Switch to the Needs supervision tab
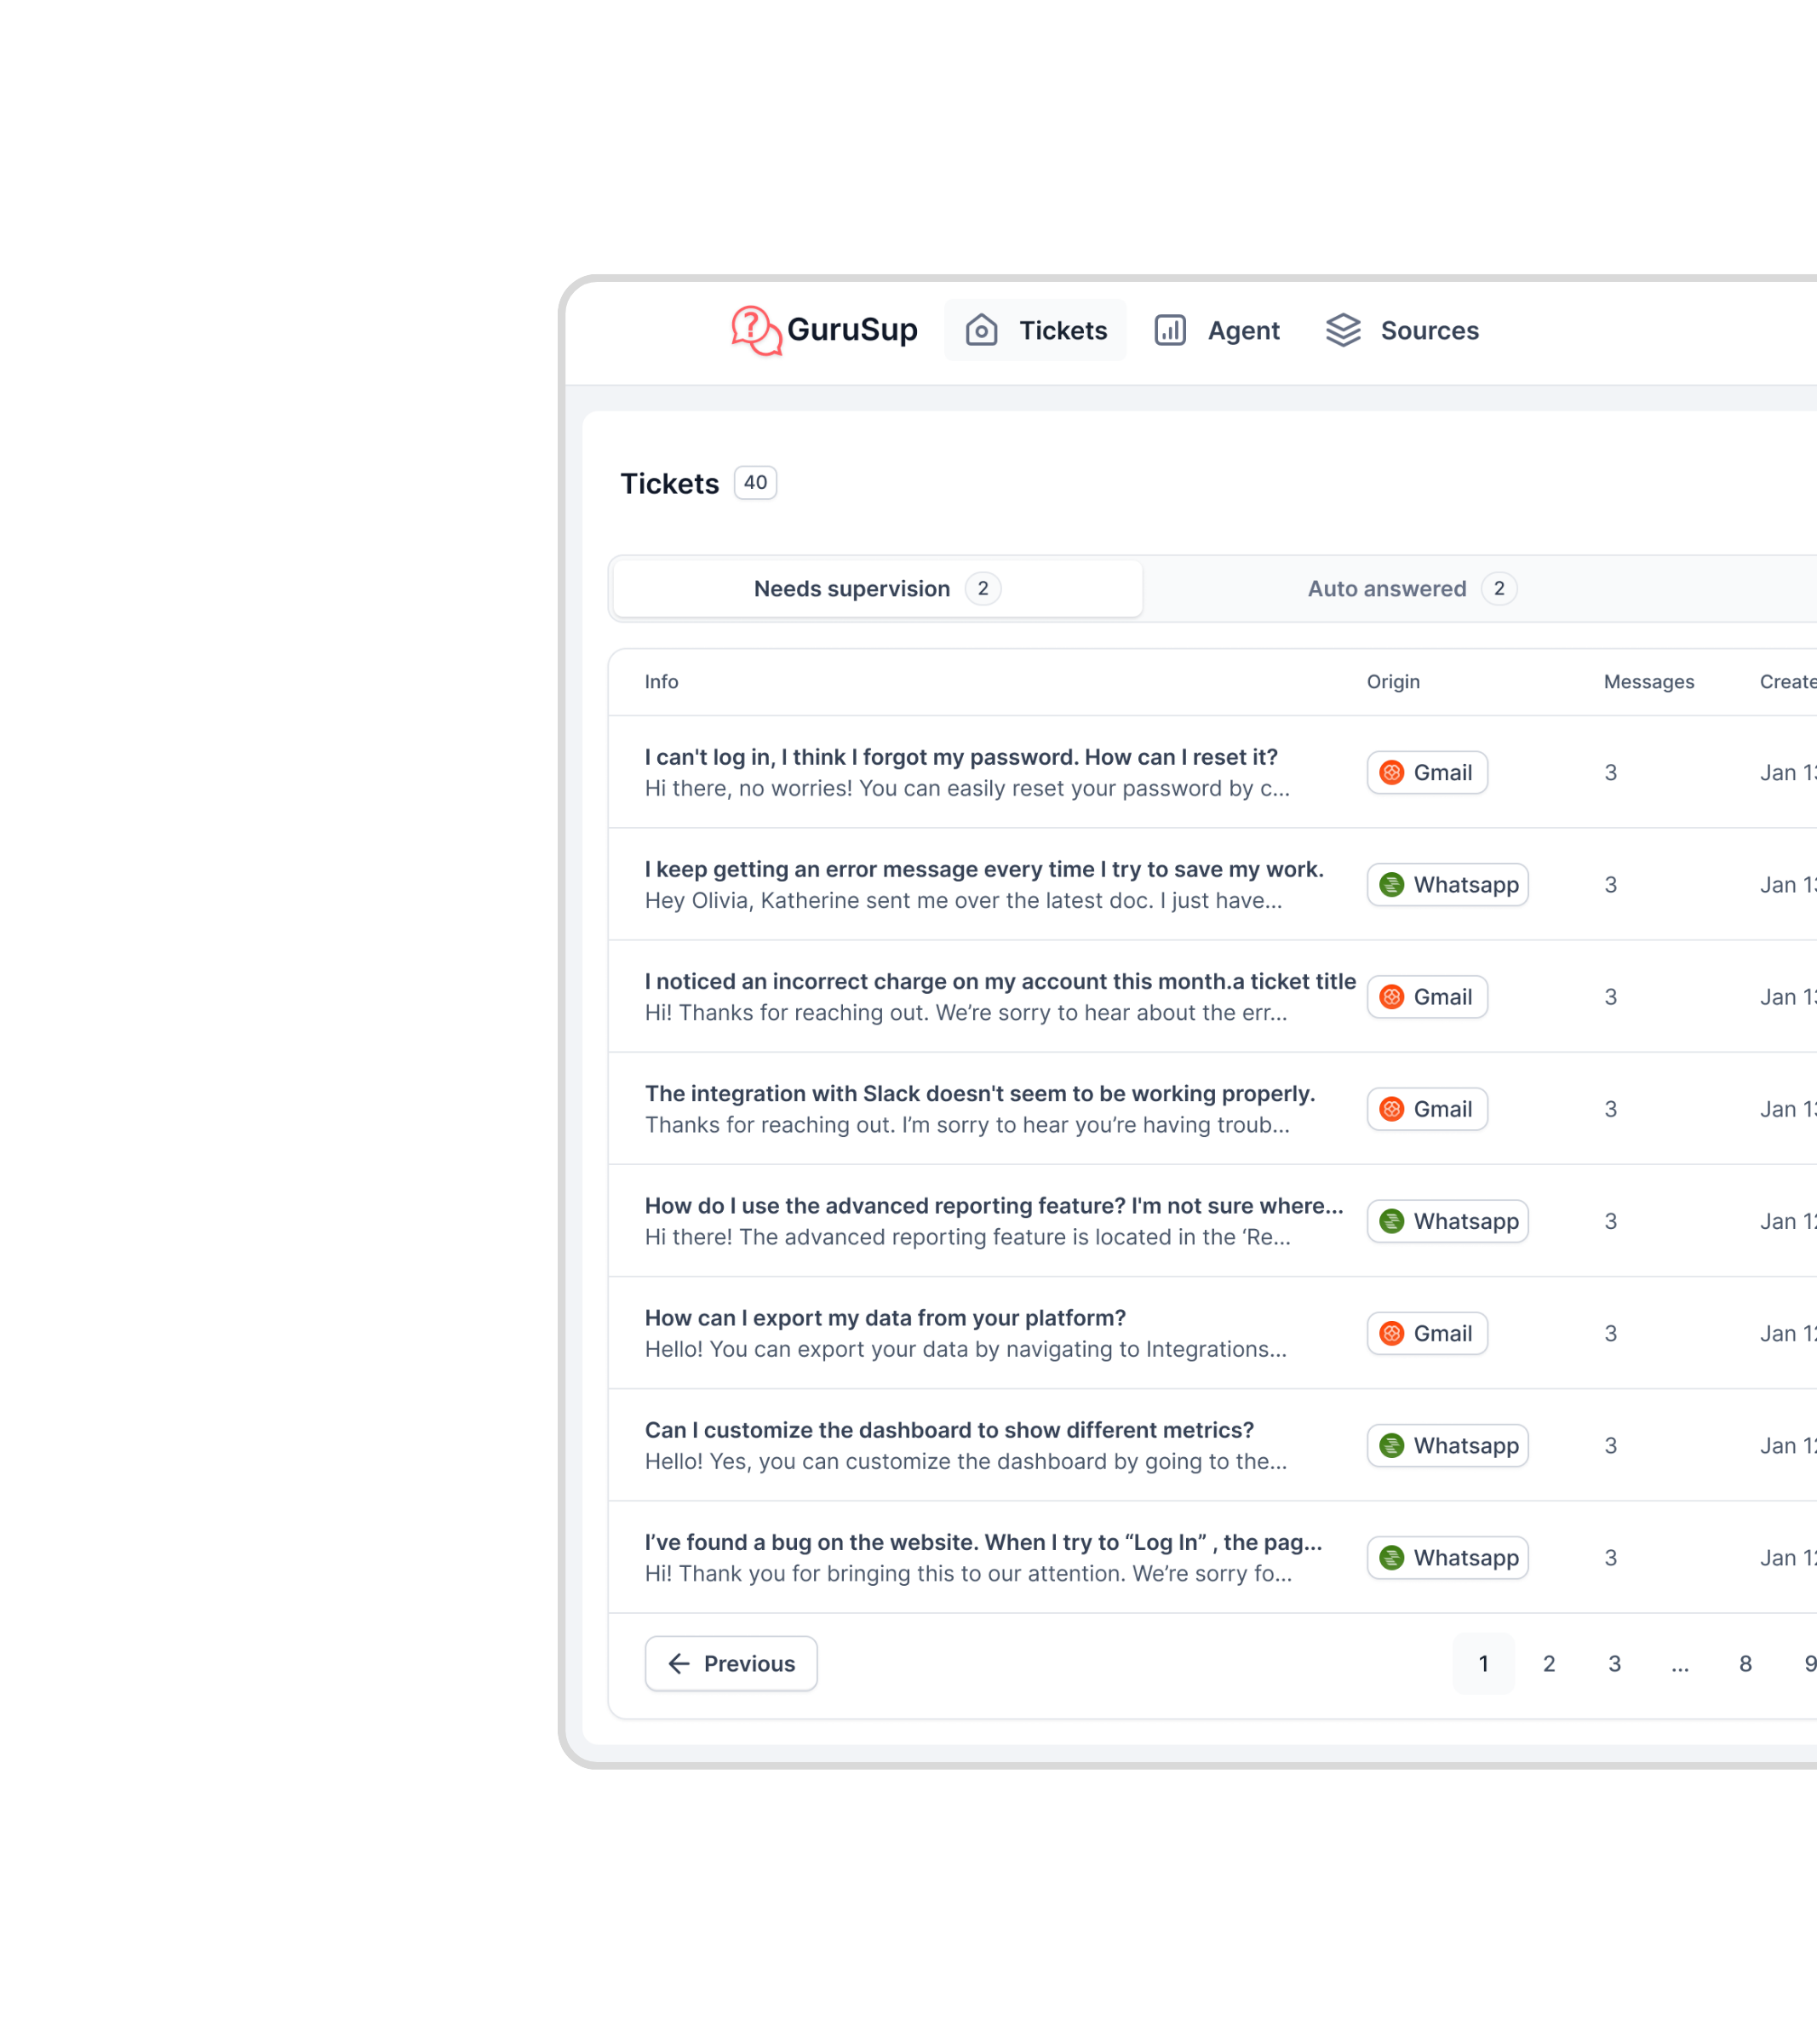 pos(877,588)
